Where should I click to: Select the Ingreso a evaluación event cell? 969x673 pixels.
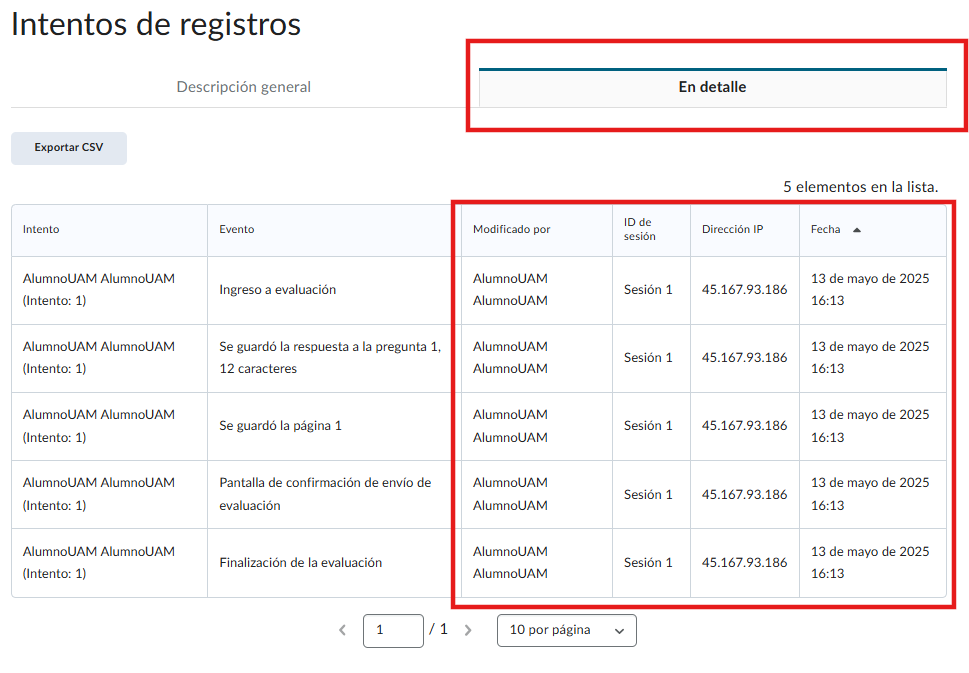click(277, 290)
